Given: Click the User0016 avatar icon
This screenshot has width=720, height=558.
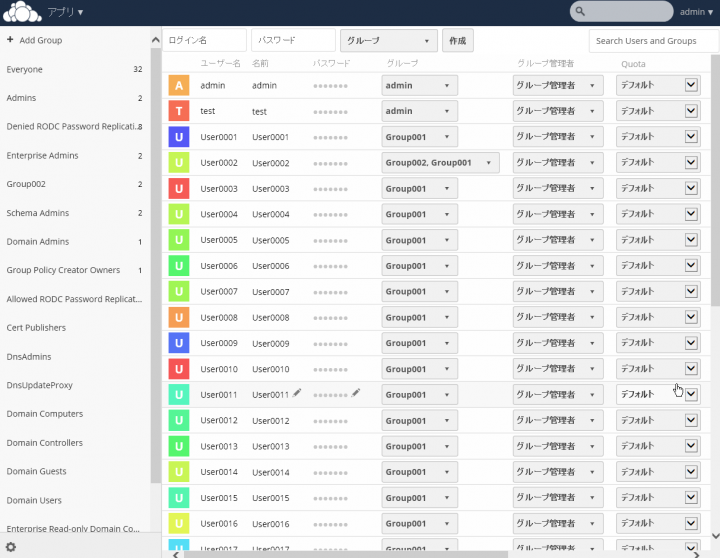Looking at the screenshot, I should pos(179,524).
